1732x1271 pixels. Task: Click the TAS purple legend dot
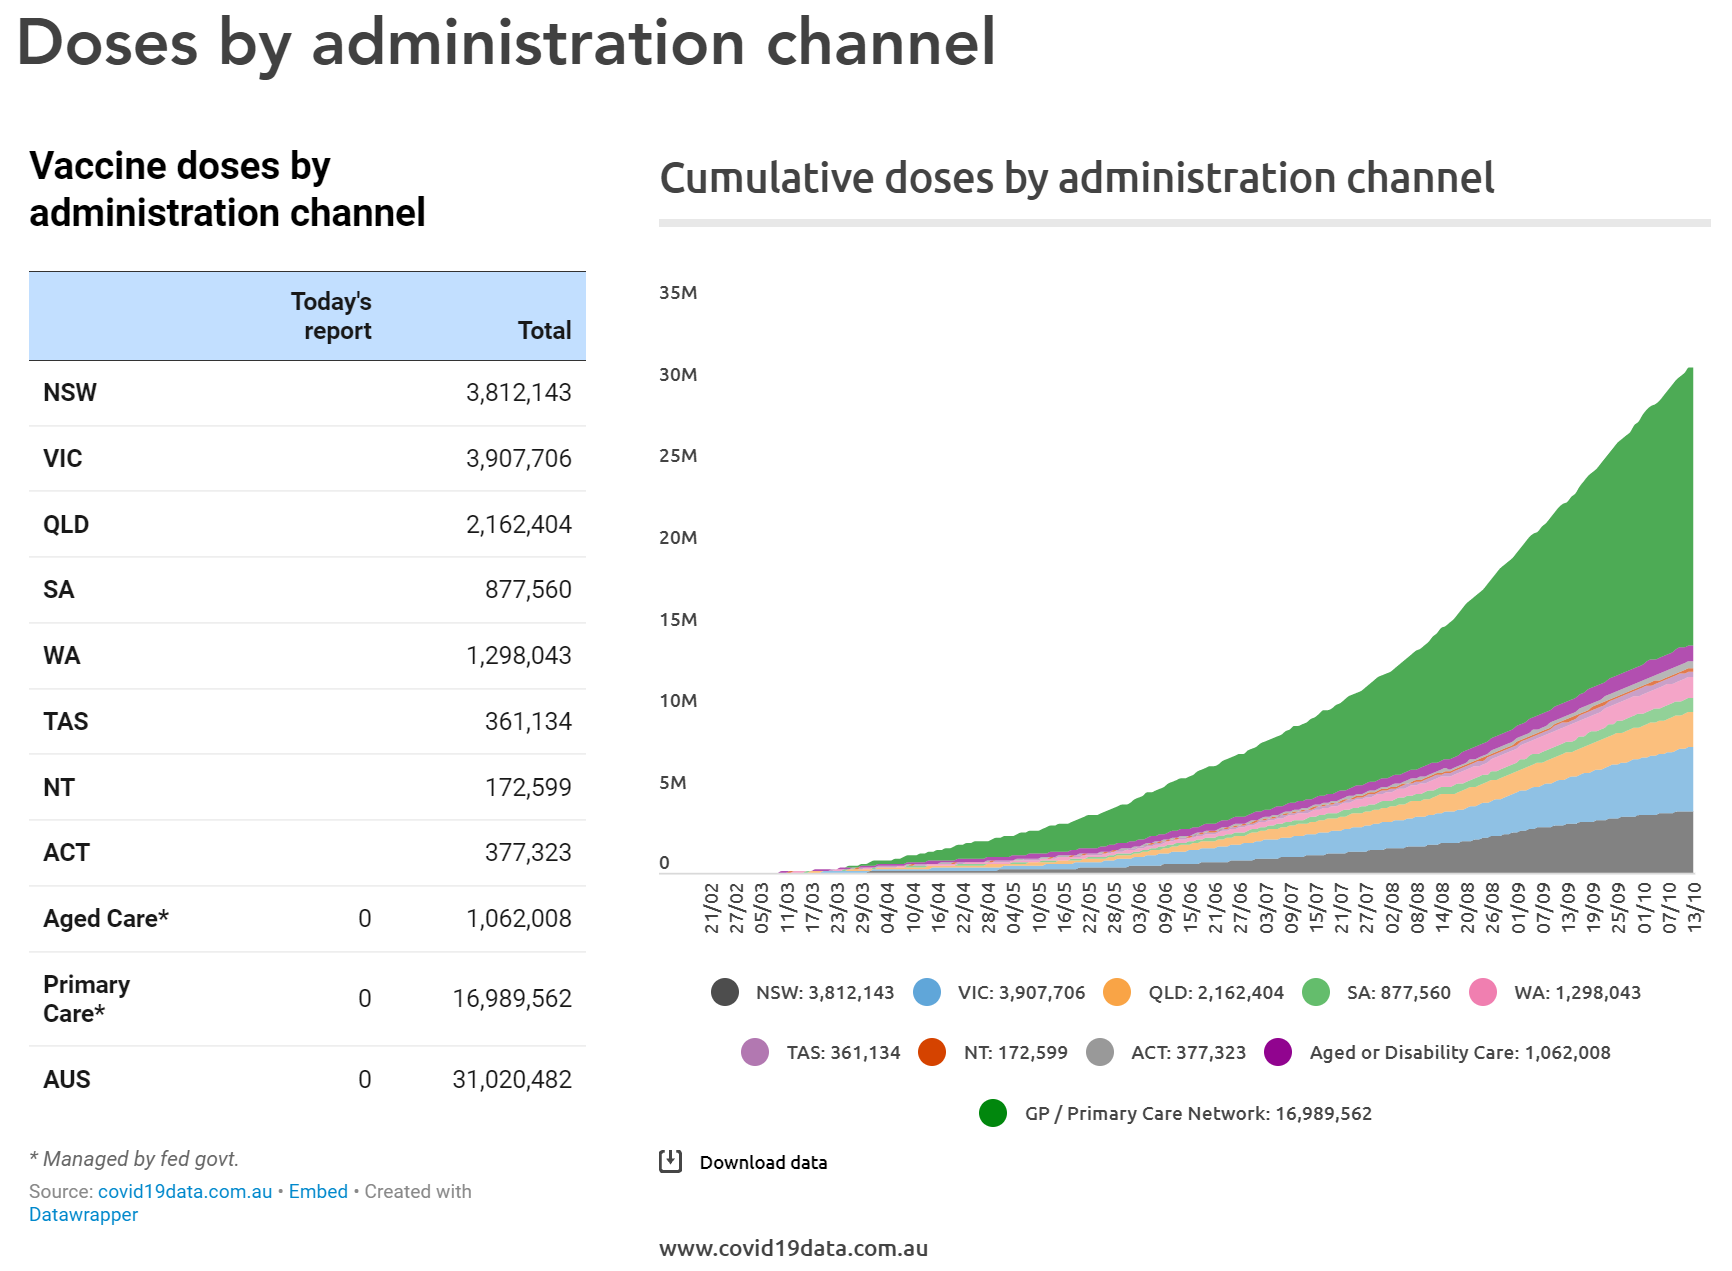755,1052
